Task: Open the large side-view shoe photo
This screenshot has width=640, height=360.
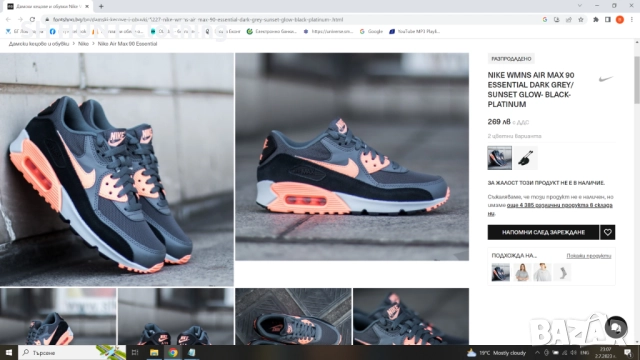Action: (x=352, y=157)
